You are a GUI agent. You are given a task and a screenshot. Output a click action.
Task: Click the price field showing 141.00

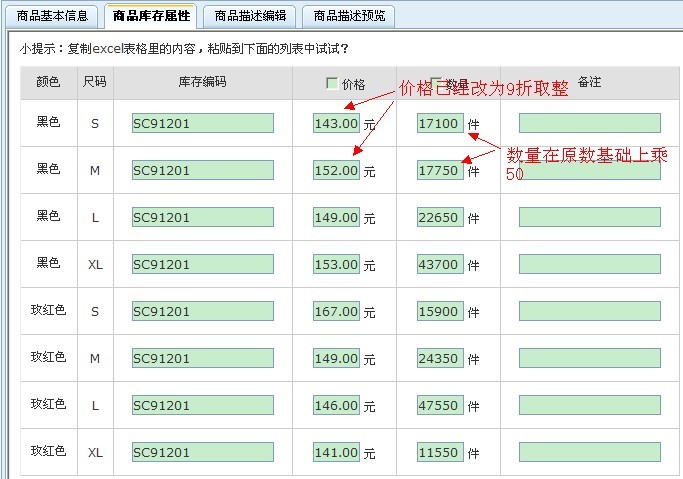336,452
